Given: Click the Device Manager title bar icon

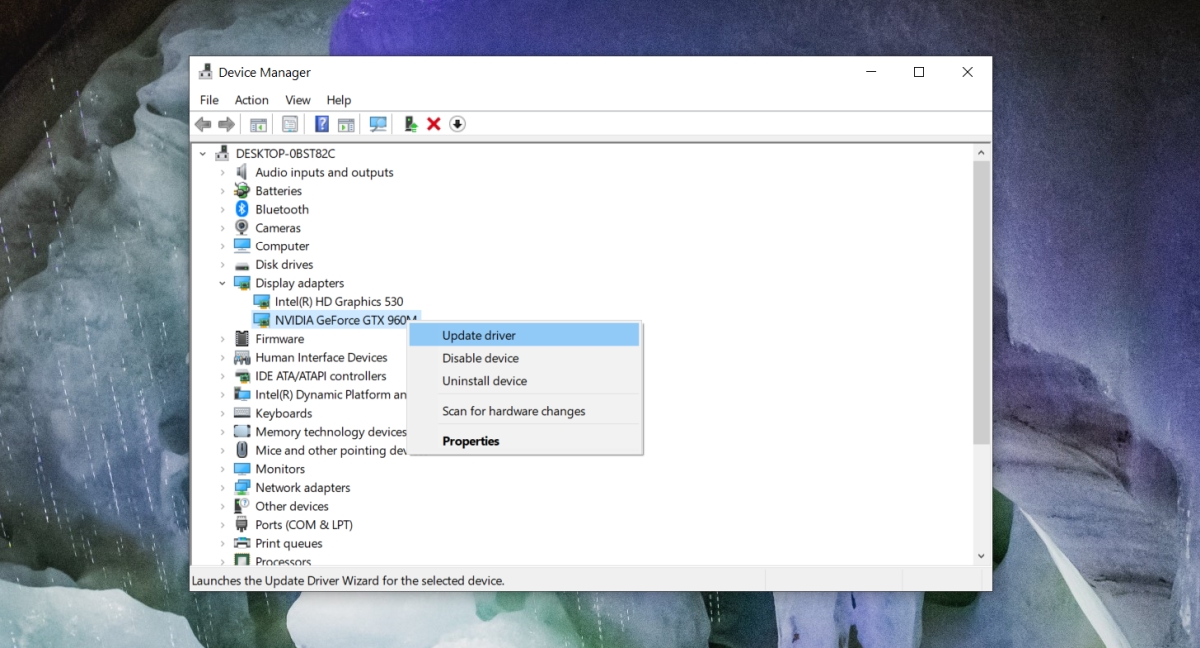Looking at the screenshot, I should [x=205, y=72].
